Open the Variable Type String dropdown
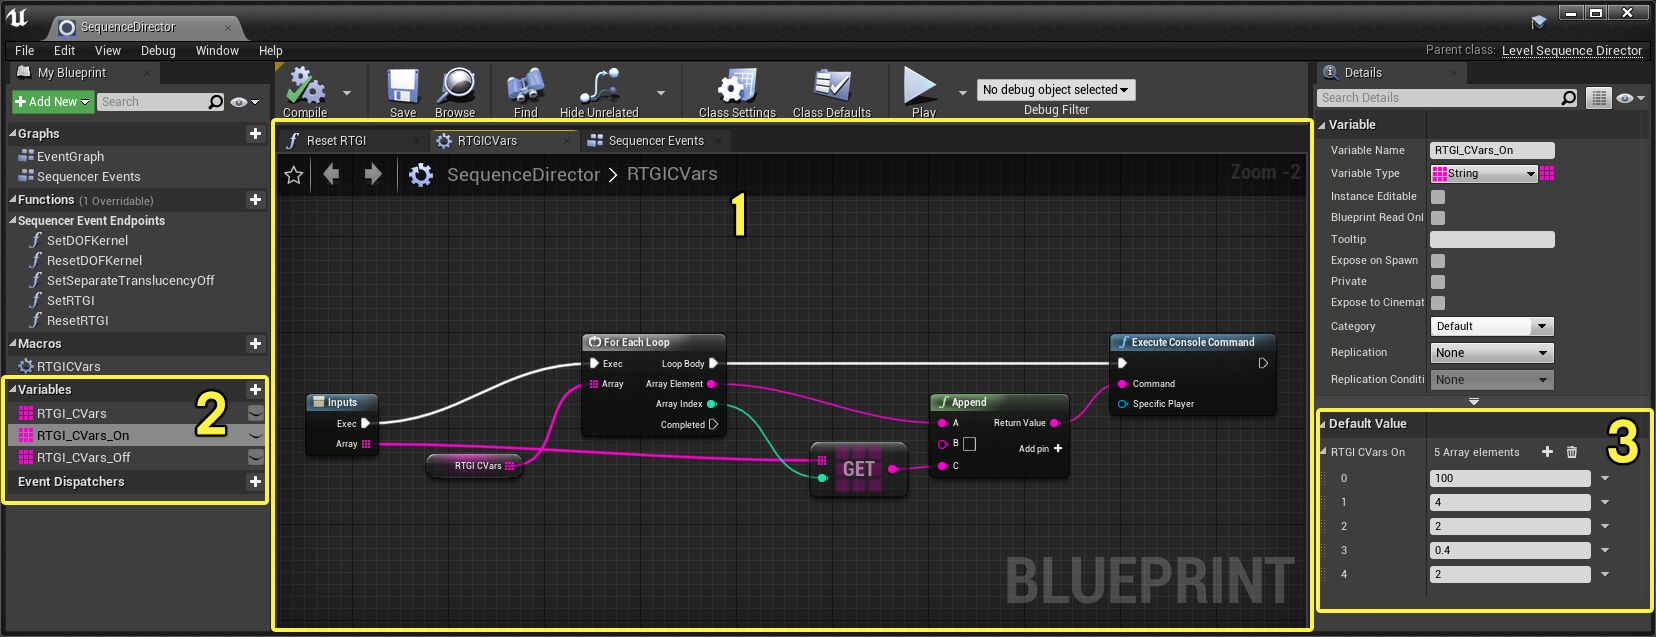 [1483, 173]
